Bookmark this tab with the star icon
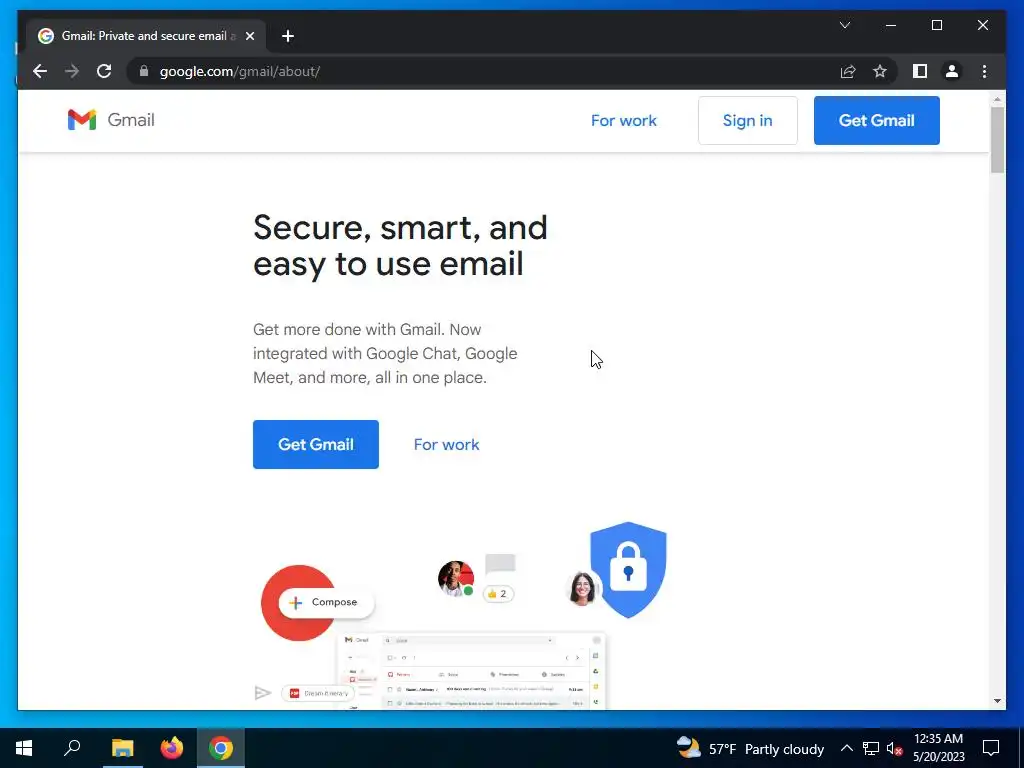The width and height of the screenshot is (1024, 768). coord(880,71)
